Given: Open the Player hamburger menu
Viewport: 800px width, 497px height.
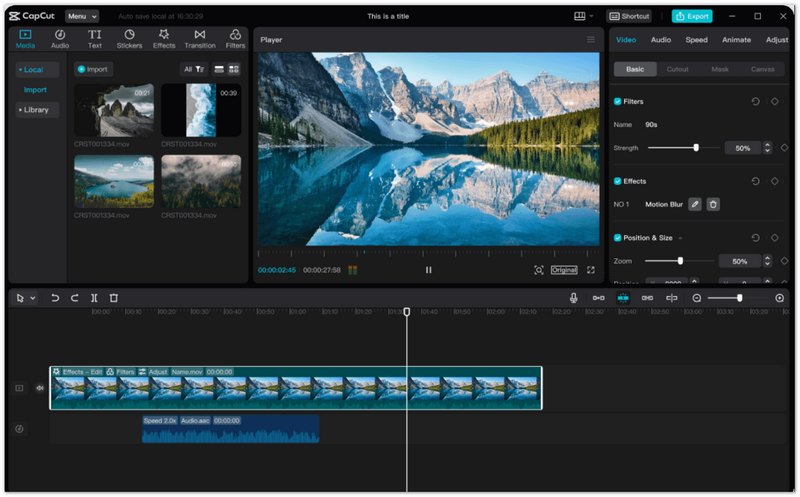Looking at the screenshot, I should click(x=590, y=40).
